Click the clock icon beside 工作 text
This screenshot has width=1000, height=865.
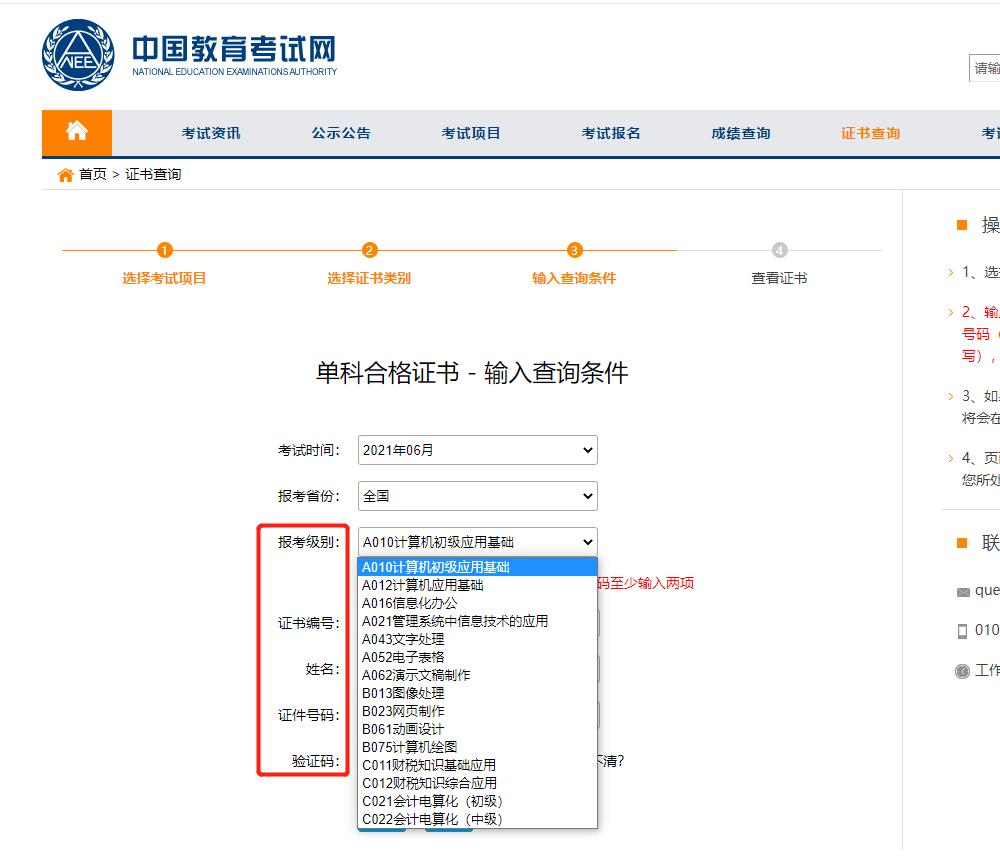963,672
